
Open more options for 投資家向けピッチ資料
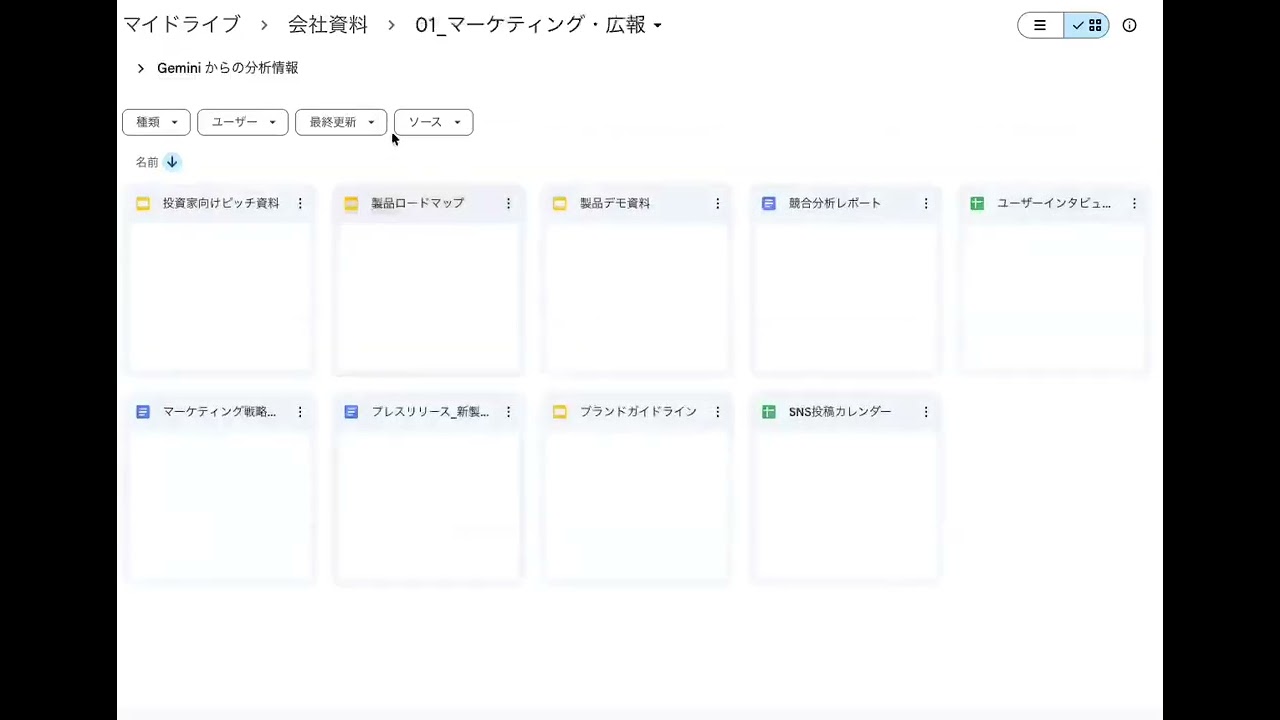tap(300, 203)
